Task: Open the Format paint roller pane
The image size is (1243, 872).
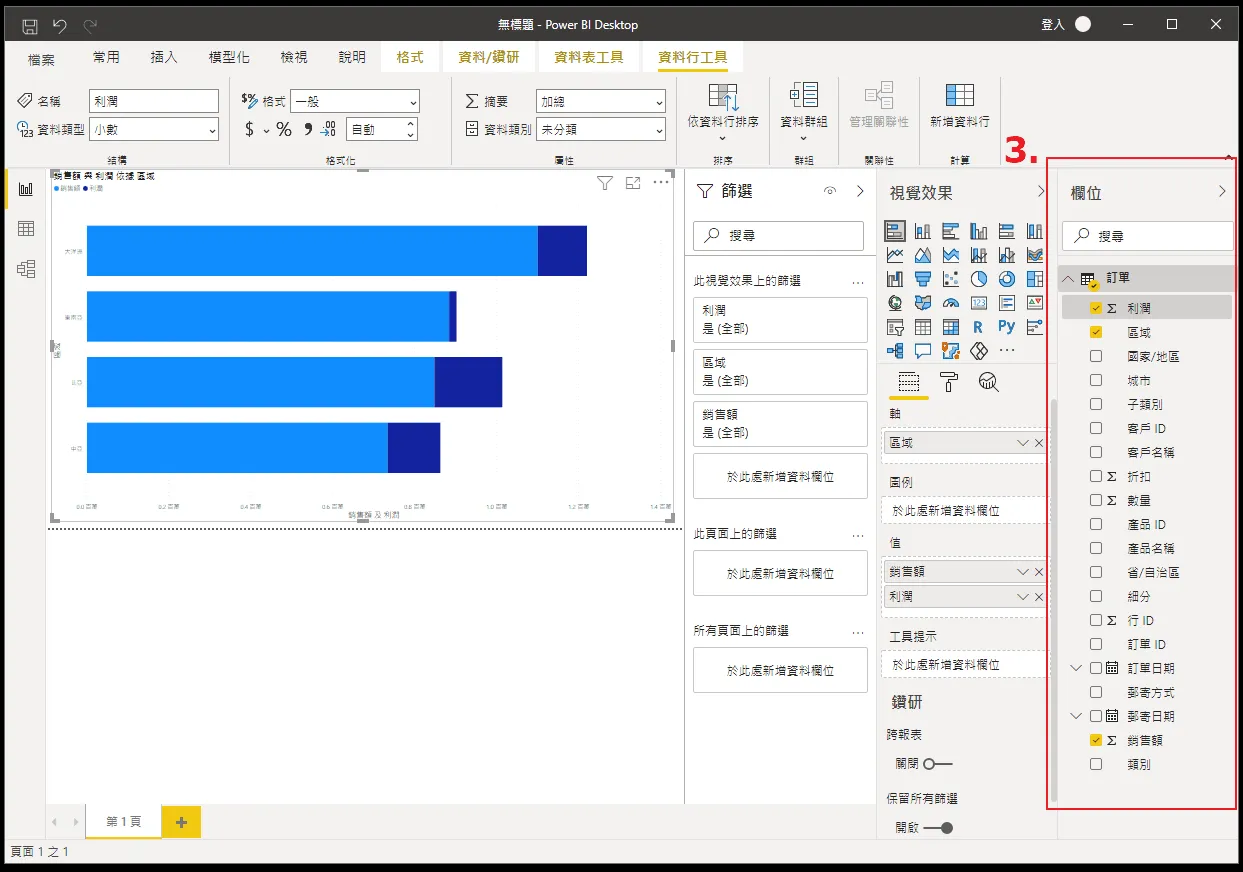Action: [x=949, y=381]
